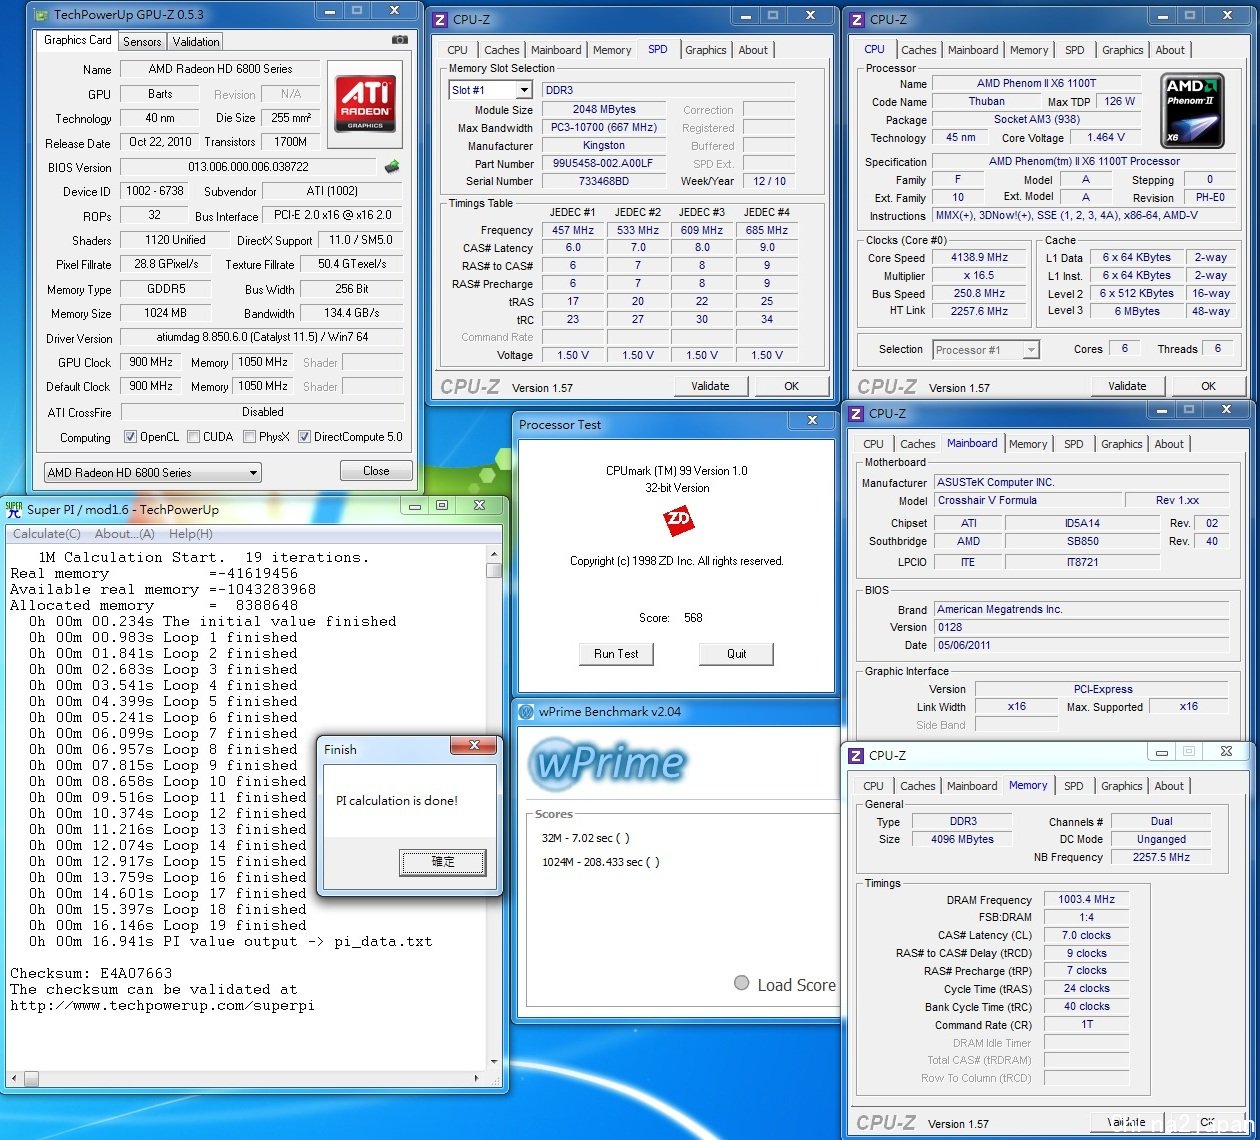Click the Serial Number field 733468BD
This screenshot has width=1260, height=1140.
(603, 181)
